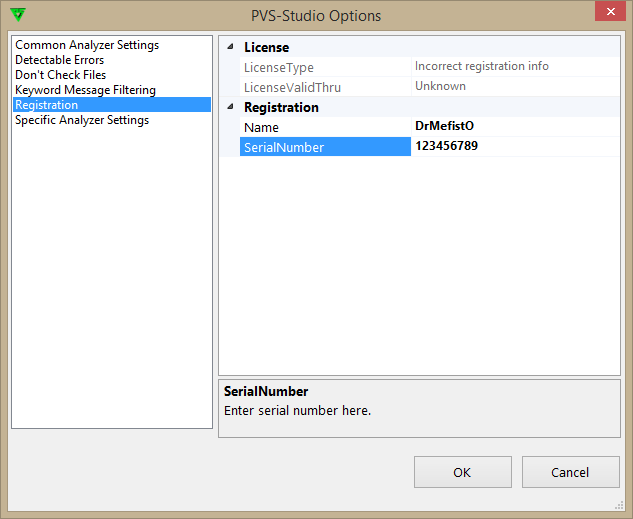
Task: Click the OK button
Action: coord(462,472)
